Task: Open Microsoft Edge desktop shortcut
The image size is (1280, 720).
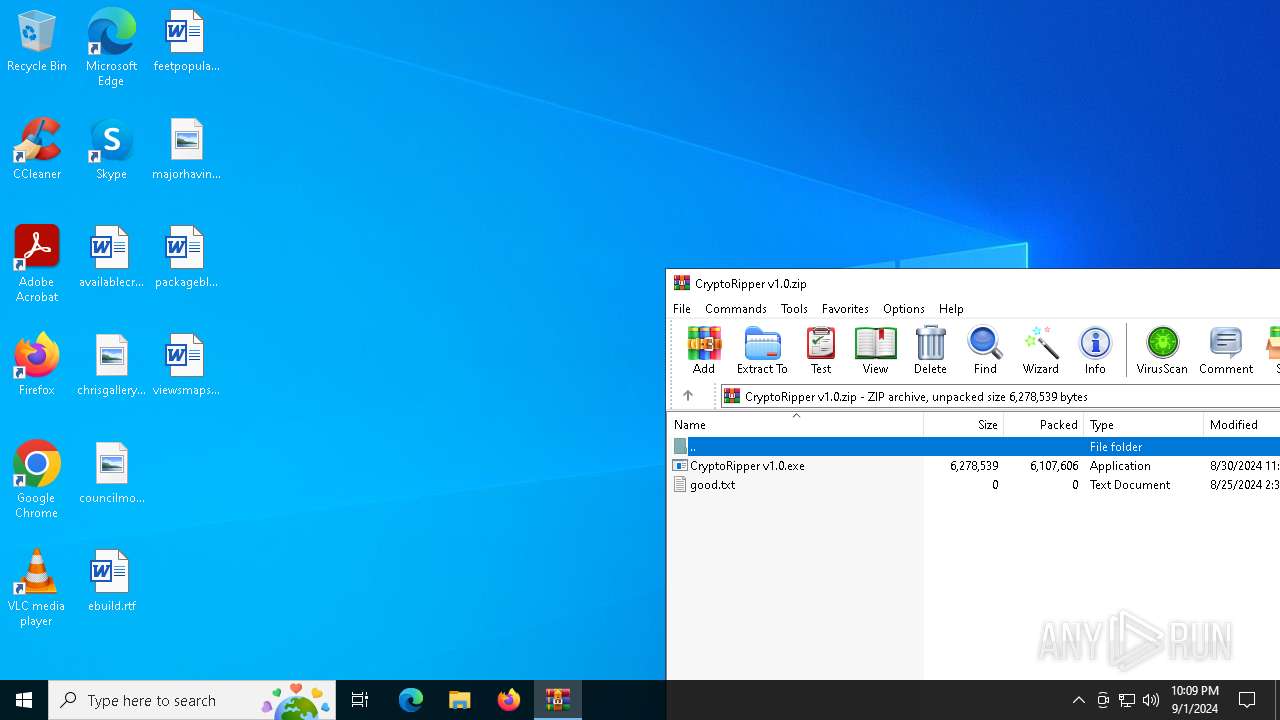Action: tap(111, 48)
